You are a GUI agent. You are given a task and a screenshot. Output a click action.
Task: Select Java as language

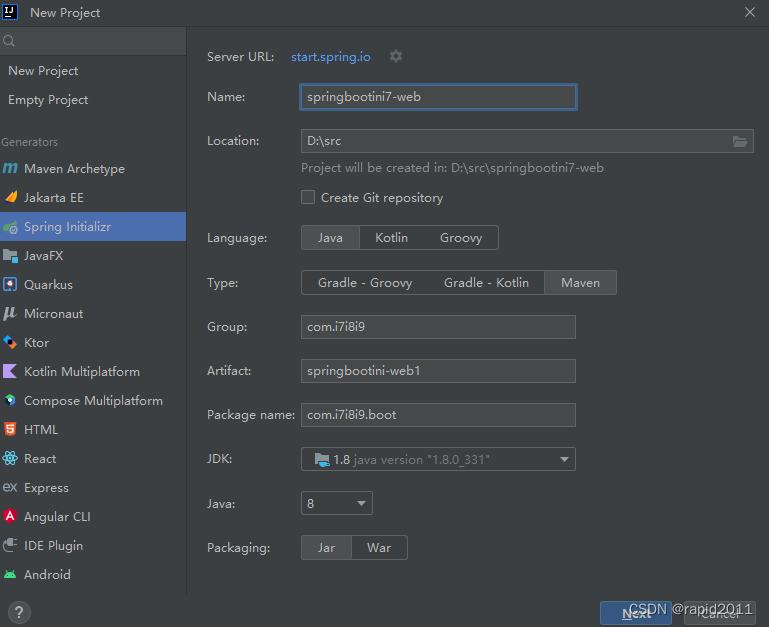coord(330,238)
